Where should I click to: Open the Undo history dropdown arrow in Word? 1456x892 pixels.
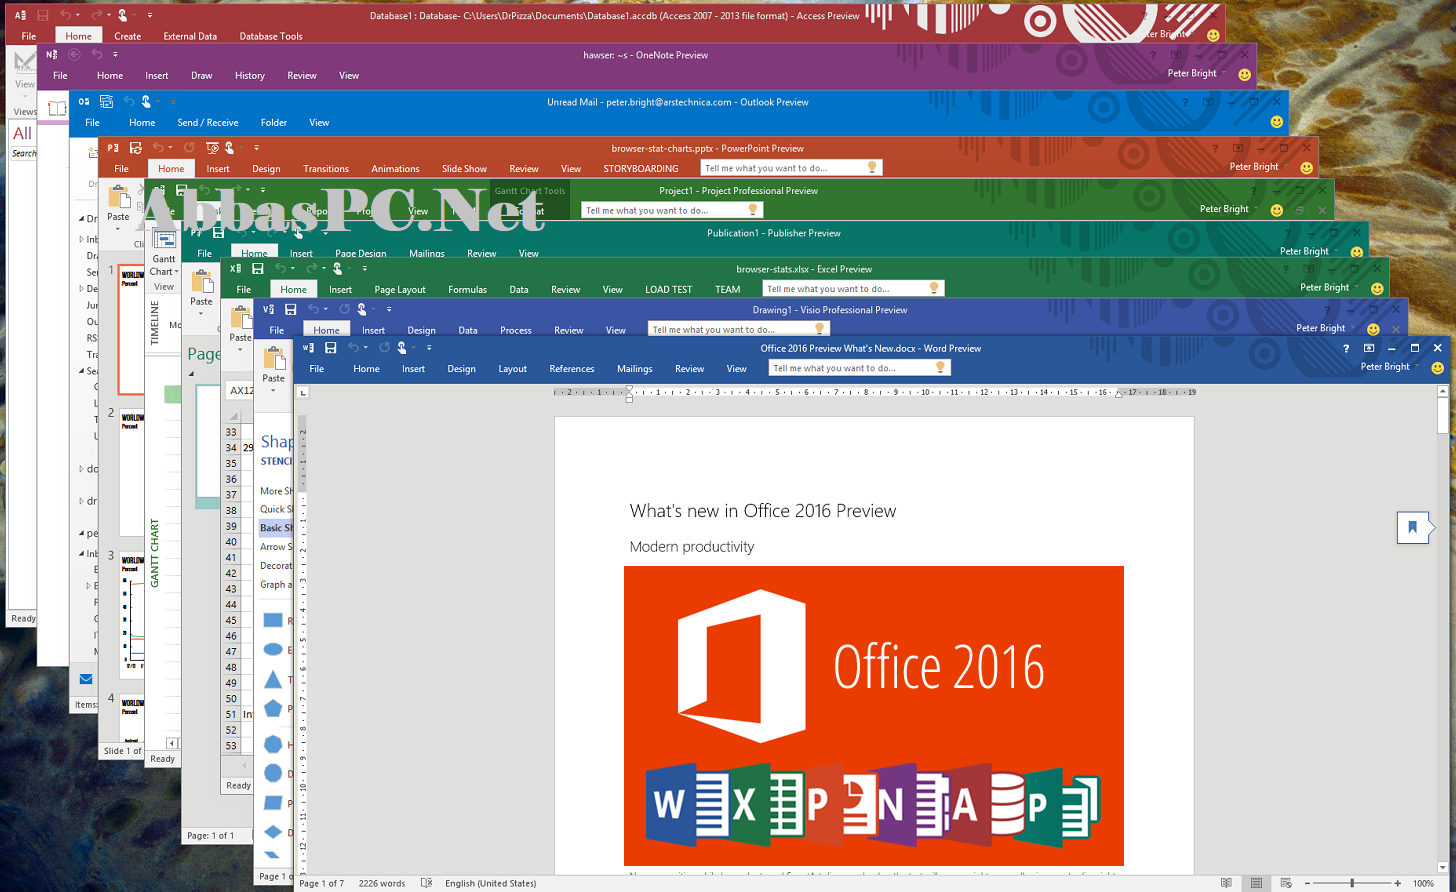coord(365,348)
